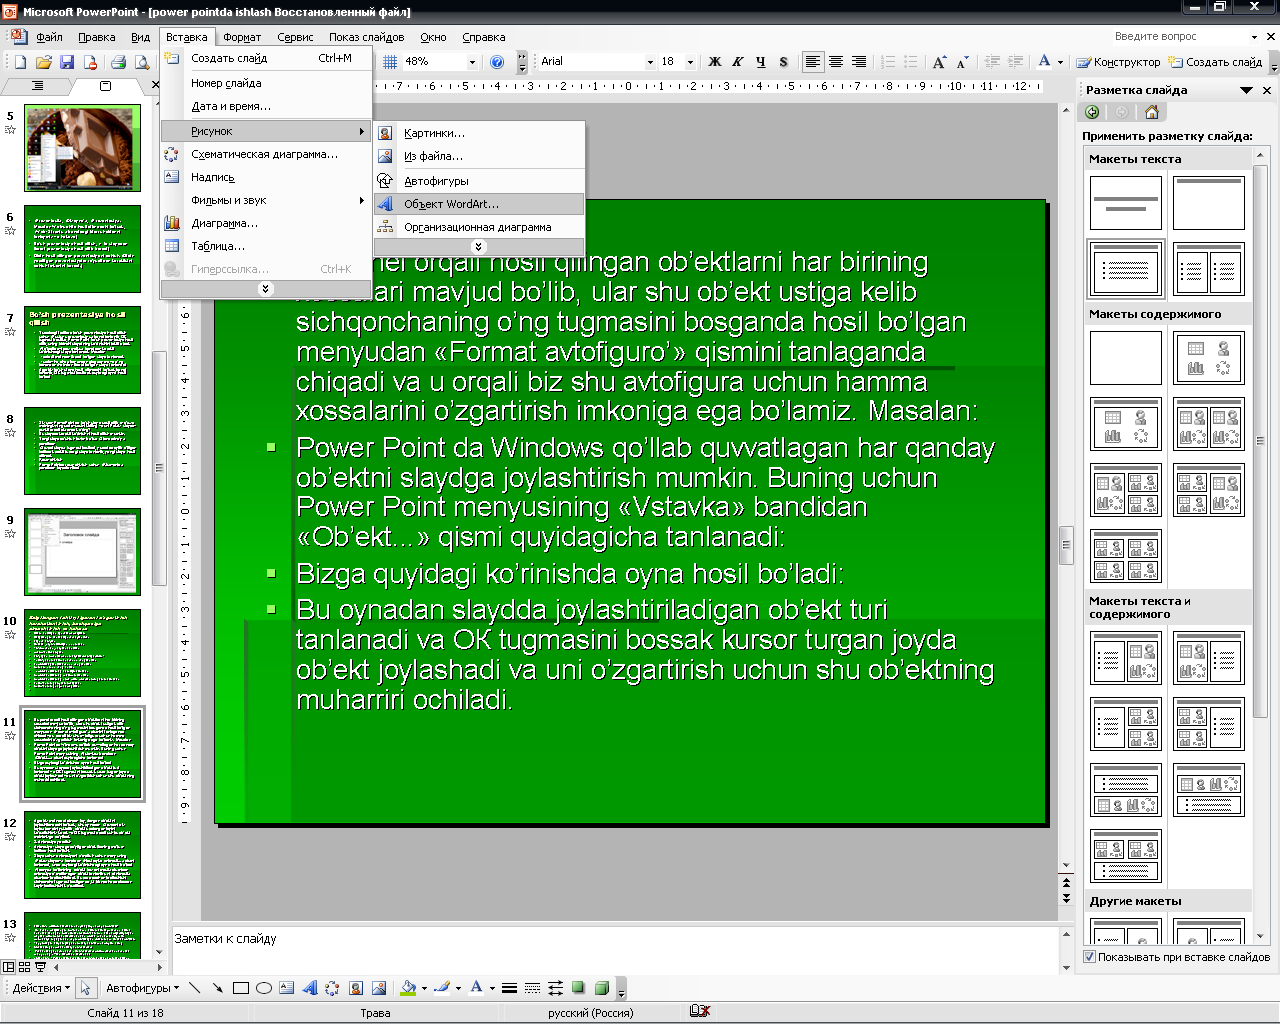Select Title Slide layout thumbnail

(x=1126, y=203)
